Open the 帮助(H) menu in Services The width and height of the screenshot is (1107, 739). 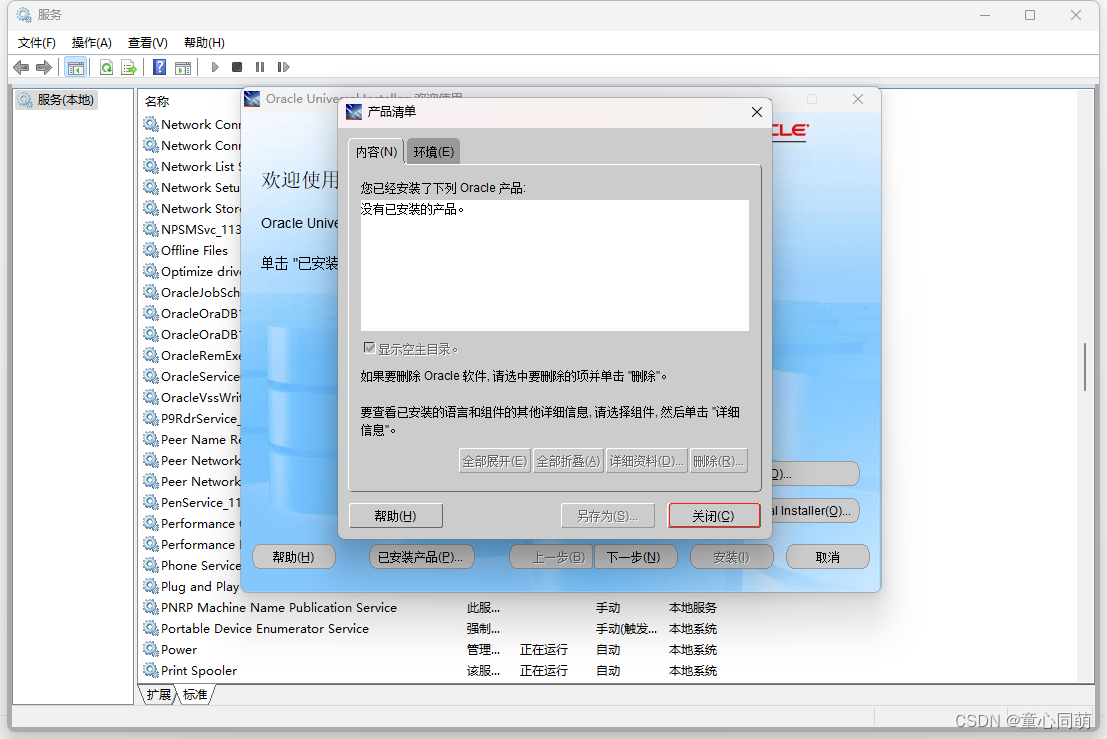[204, 42]
